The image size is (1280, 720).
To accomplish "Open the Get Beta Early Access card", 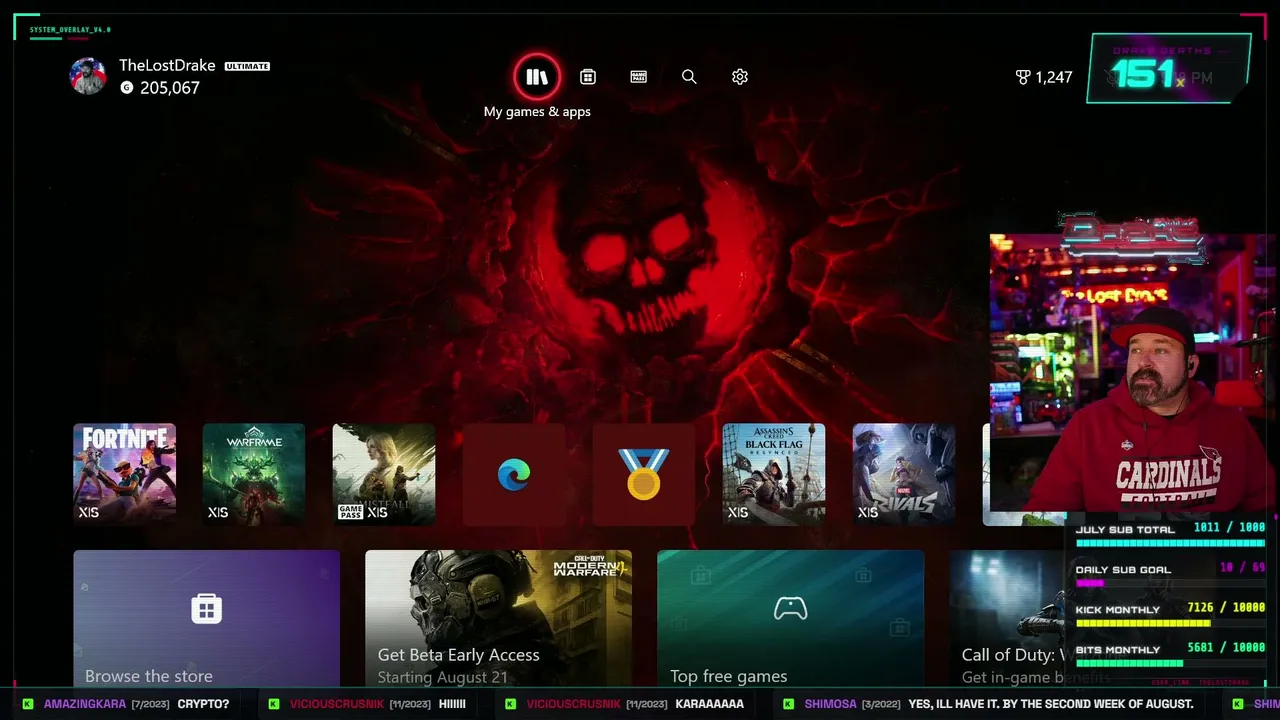I will click(498, 619).
